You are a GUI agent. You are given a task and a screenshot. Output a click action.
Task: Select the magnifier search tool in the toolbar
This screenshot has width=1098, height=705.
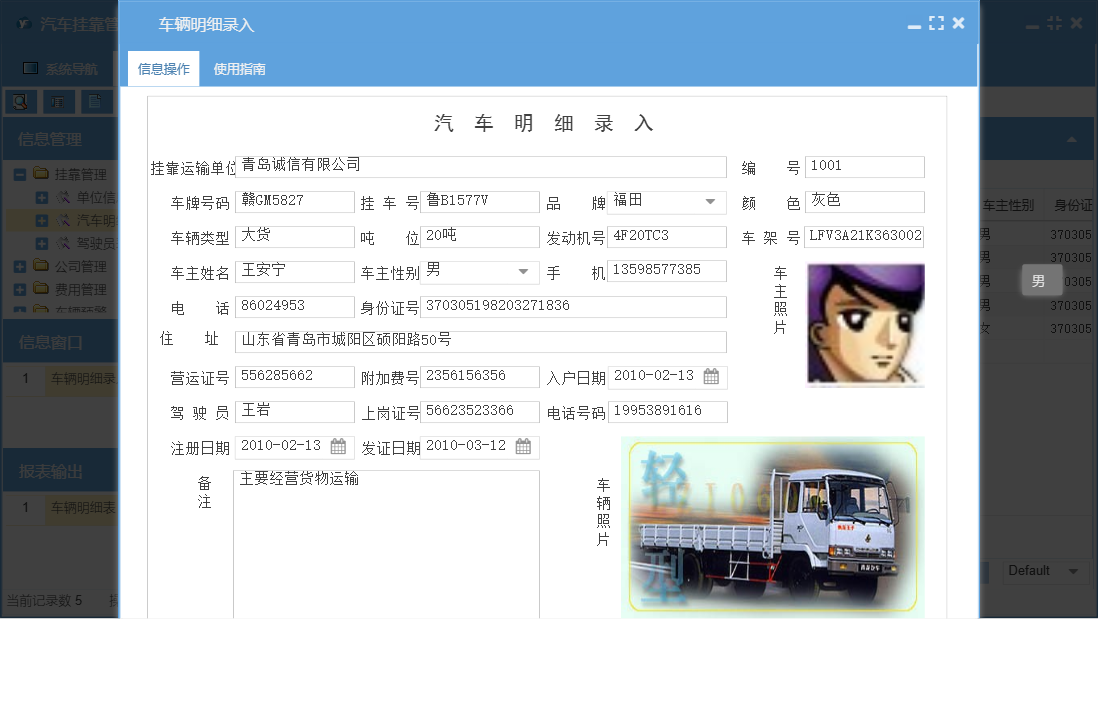point(20,101)
